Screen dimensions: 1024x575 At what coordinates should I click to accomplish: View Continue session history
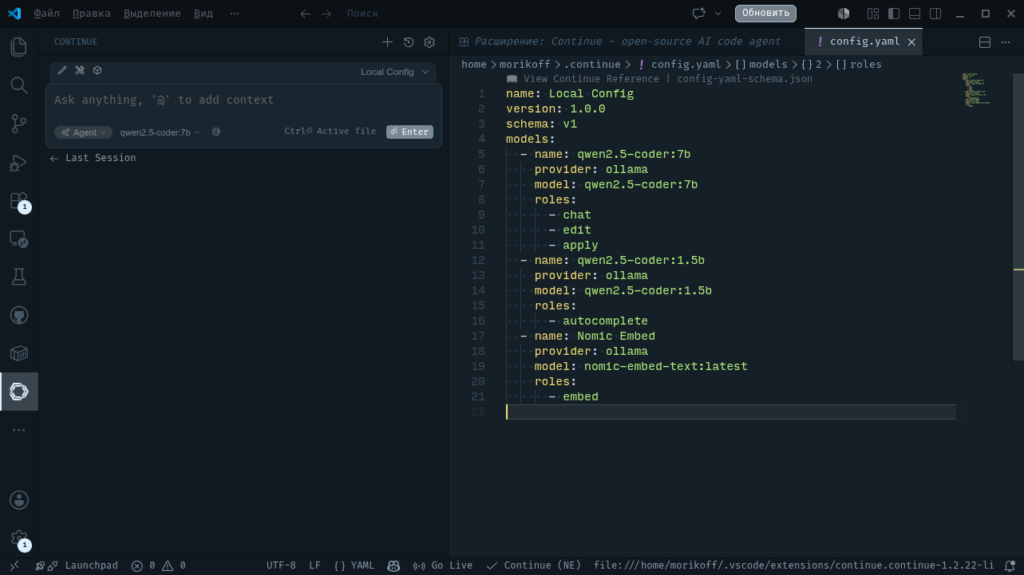409,42
